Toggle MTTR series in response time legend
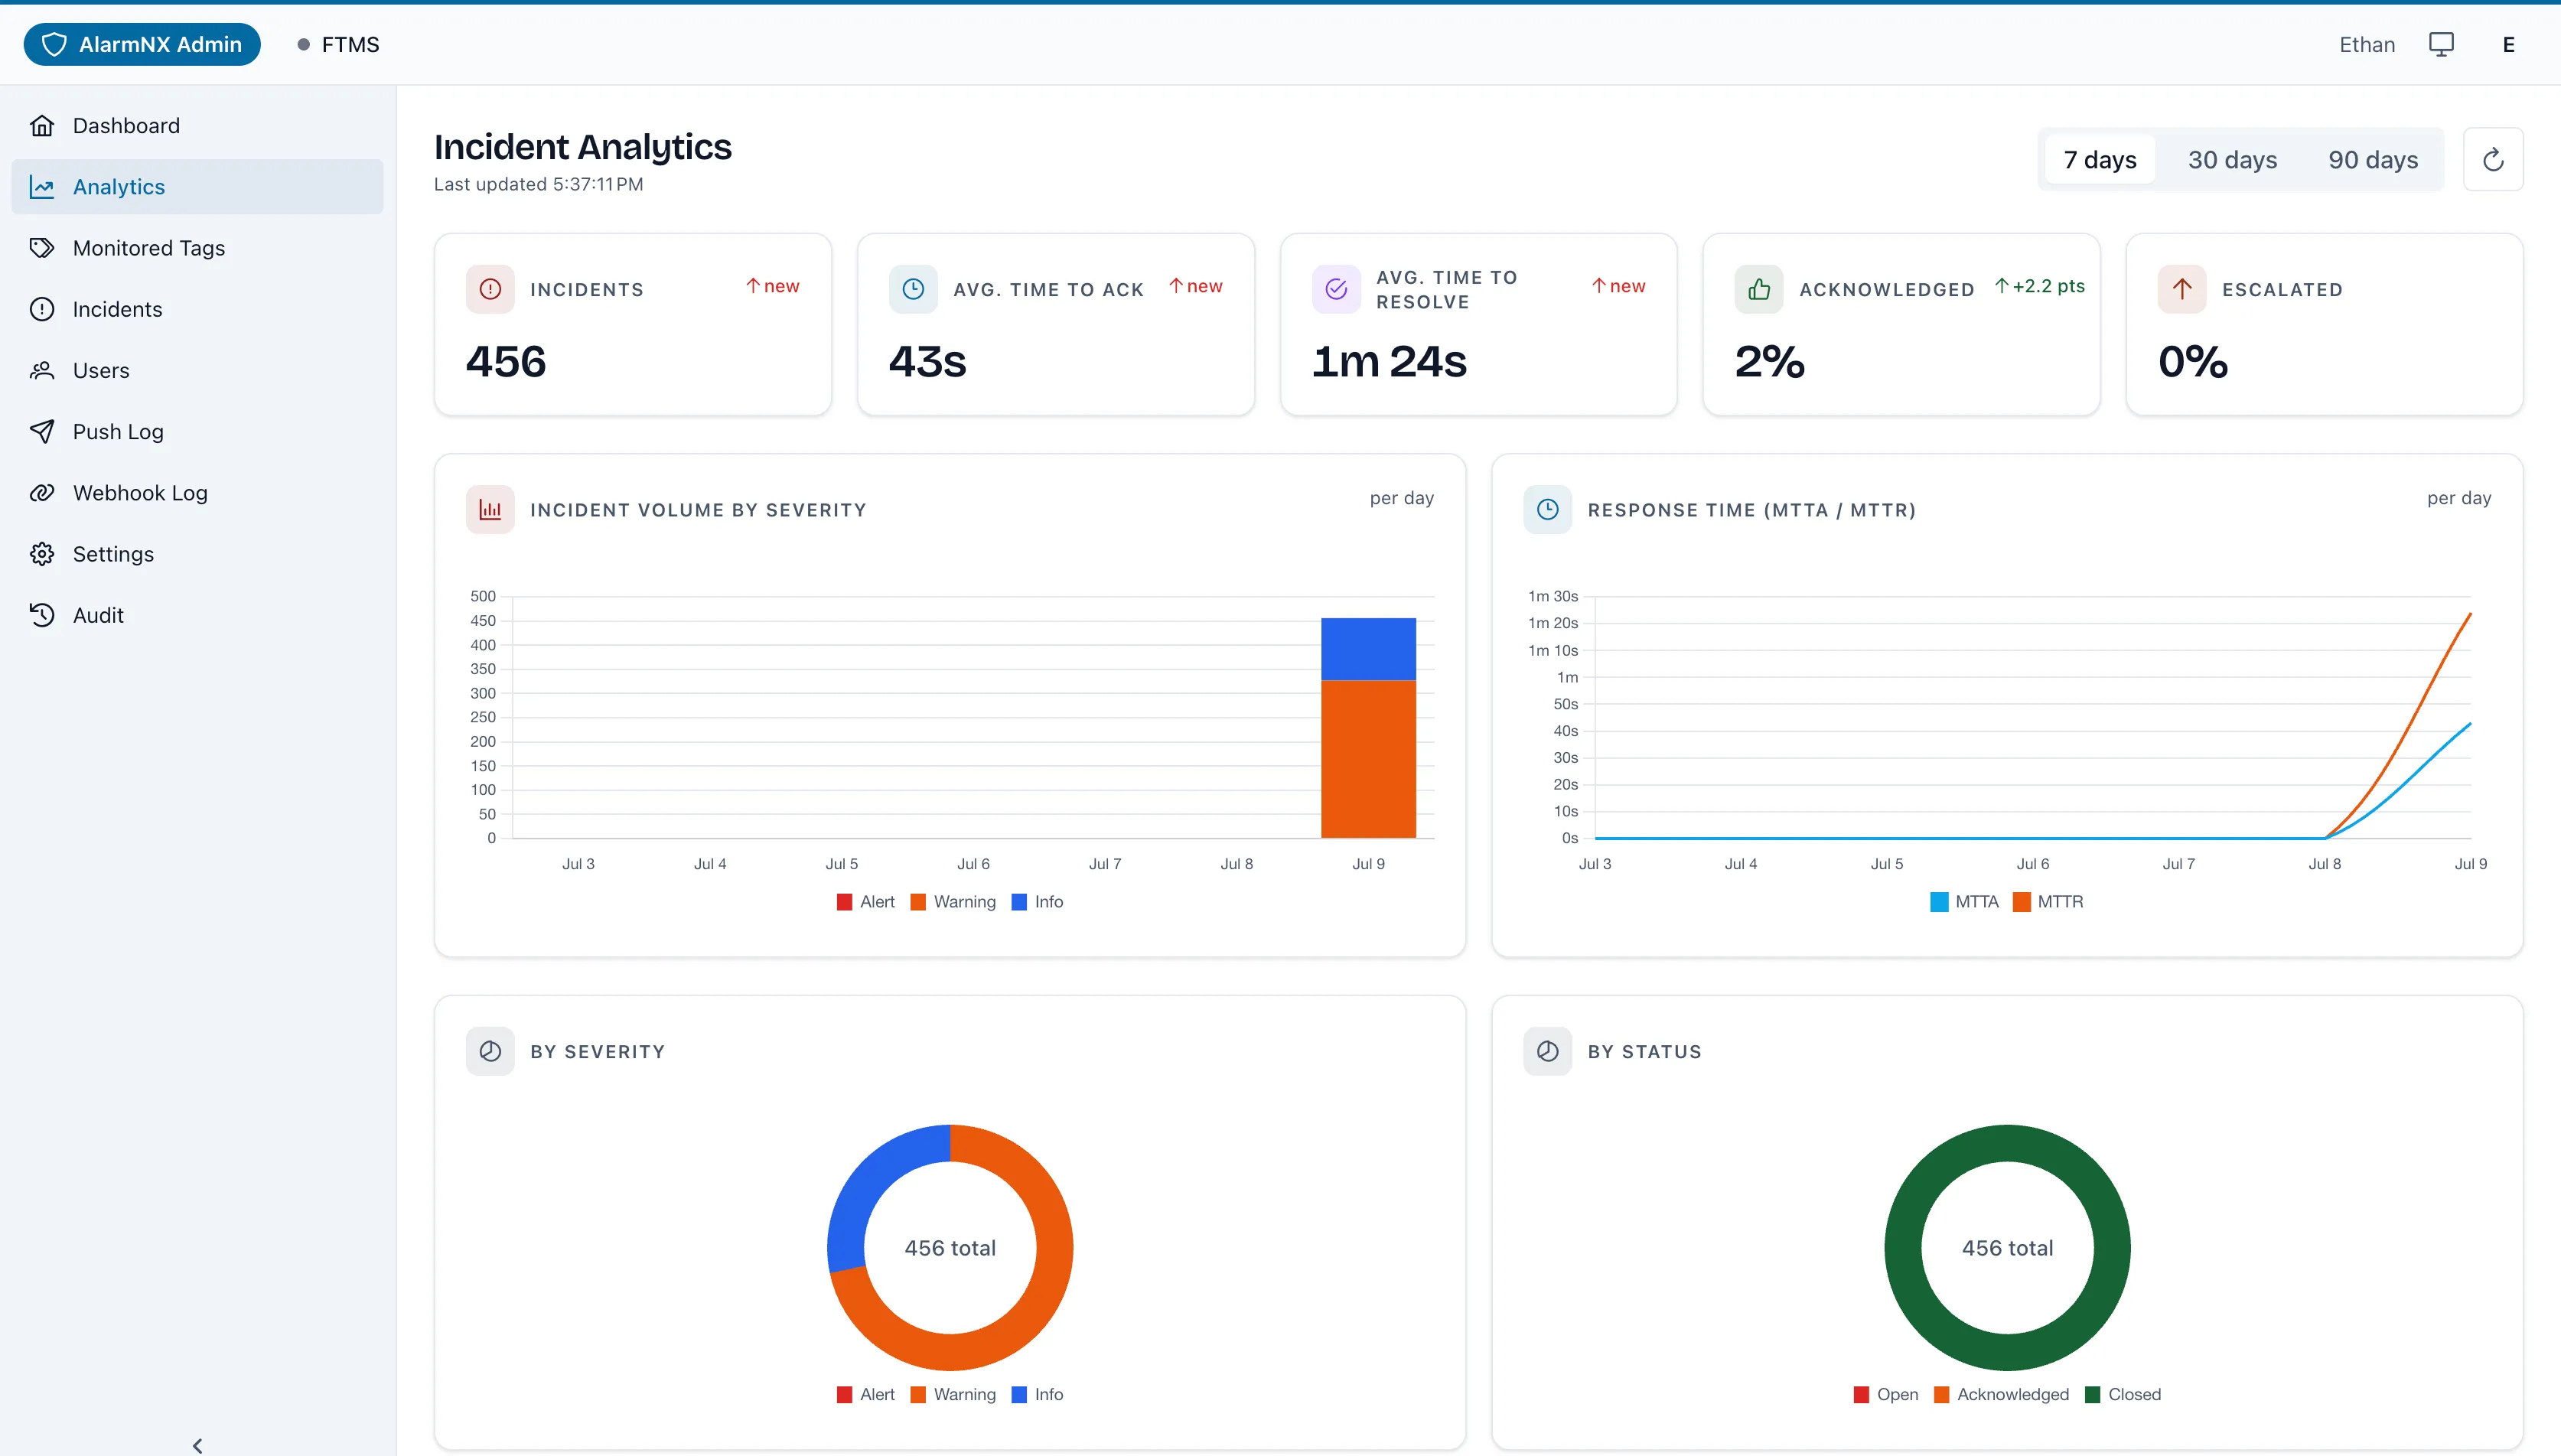The width and height of the screenshot is (2561, 1456). tap(2048, 901)
